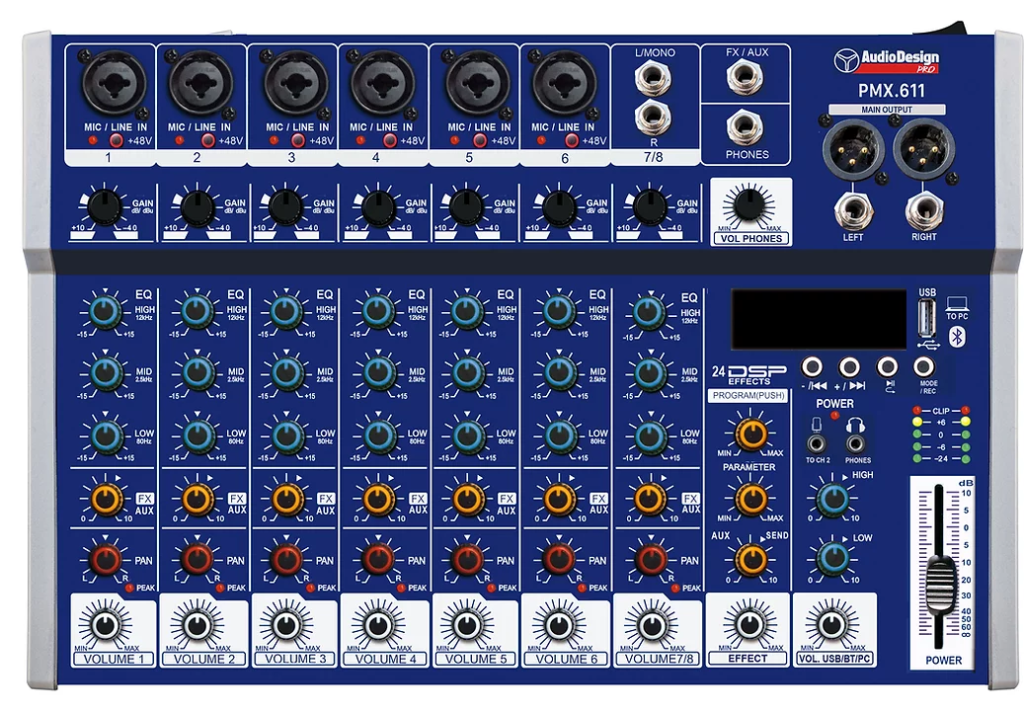Click the microphone icon above TO CH 2
The width and height of the screenshot is (1024, 712).
[x=817, y=426]
